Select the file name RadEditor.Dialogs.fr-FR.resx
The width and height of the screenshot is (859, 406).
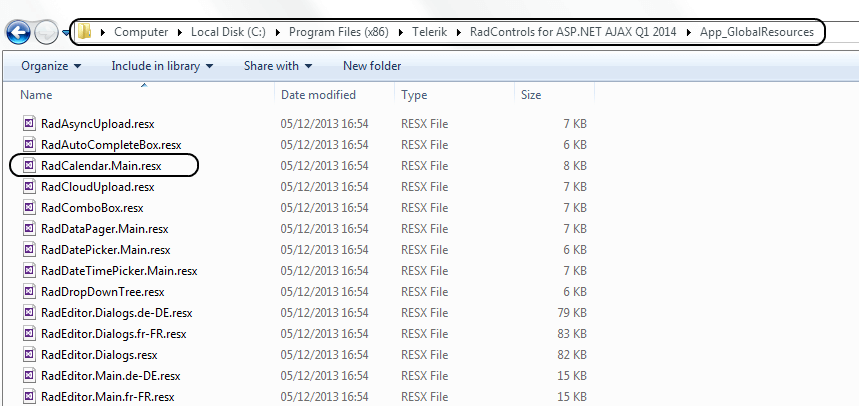pos(115,334)
